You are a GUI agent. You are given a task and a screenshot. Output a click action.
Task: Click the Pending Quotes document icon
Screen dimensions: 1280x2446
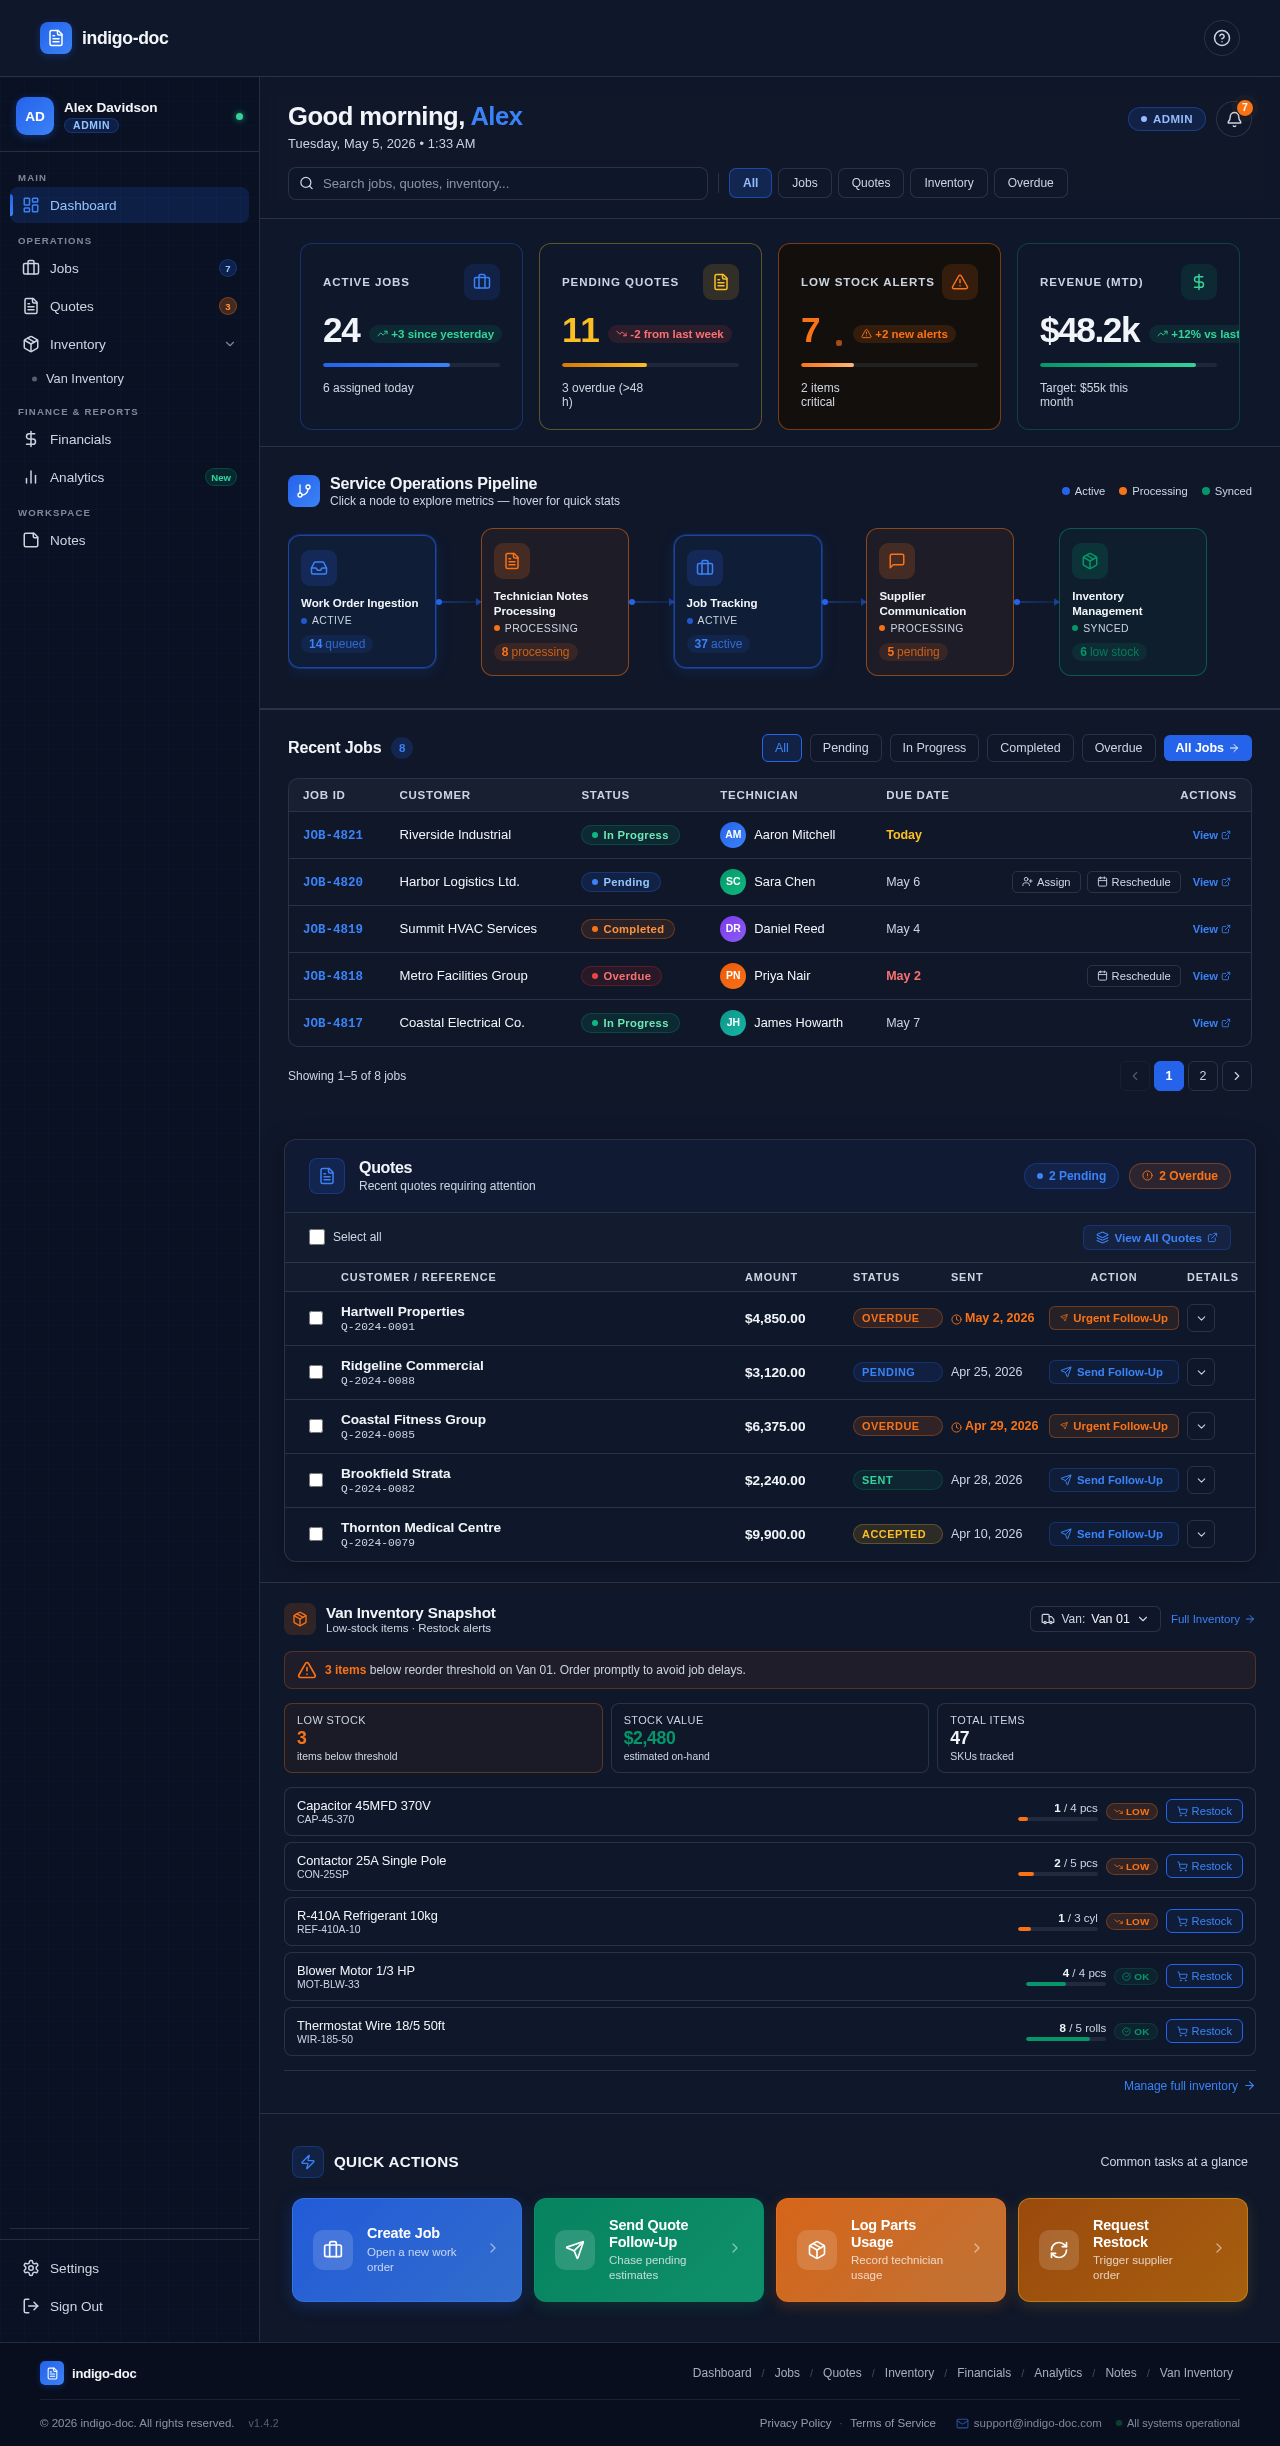[x=721, y=282]
